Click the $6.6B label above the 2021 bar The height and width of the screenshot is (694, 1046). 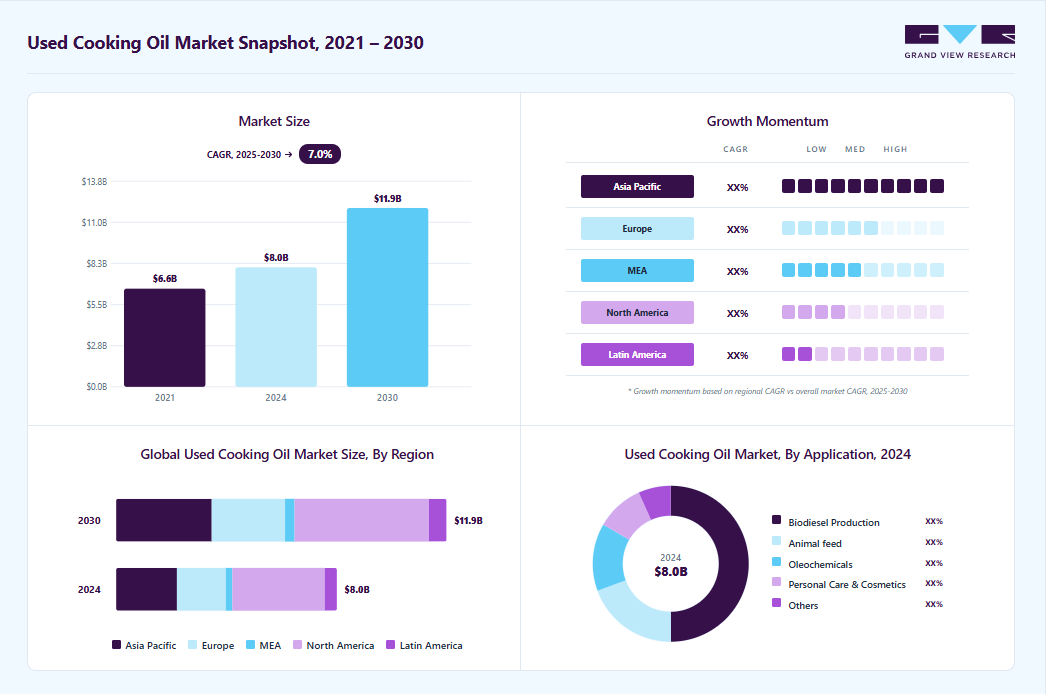(x=165, y=278)
